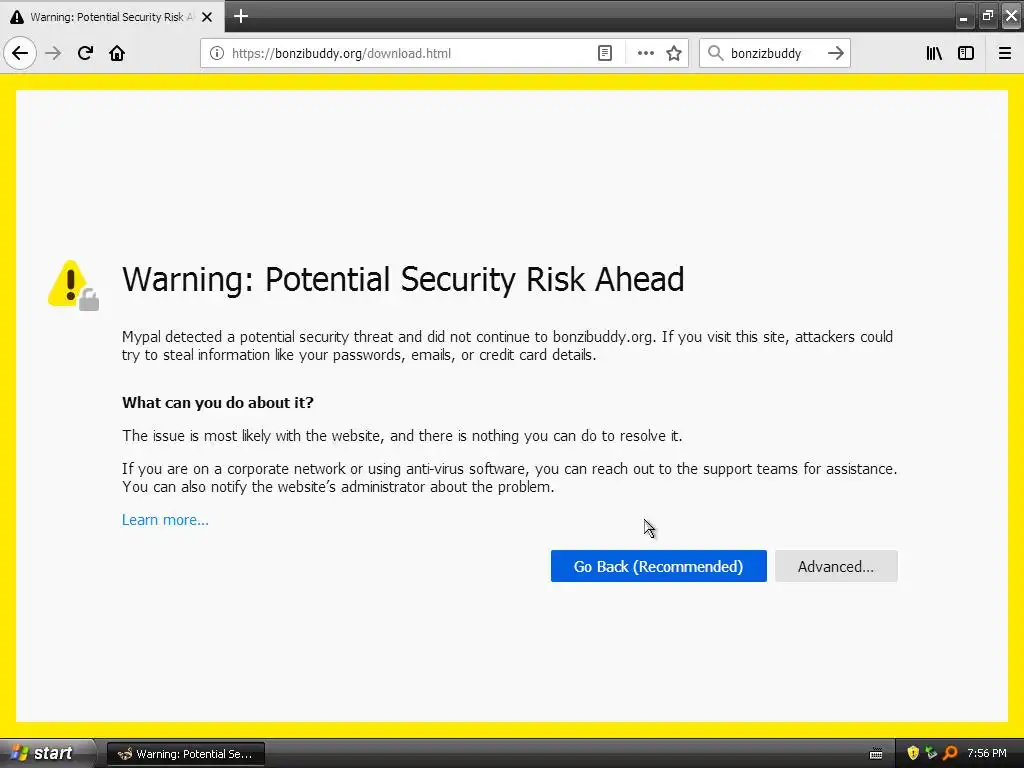This screenshot has height=768, width=1024.
Task: Click Go Back (Recommended) button
Action: point(658,566)
